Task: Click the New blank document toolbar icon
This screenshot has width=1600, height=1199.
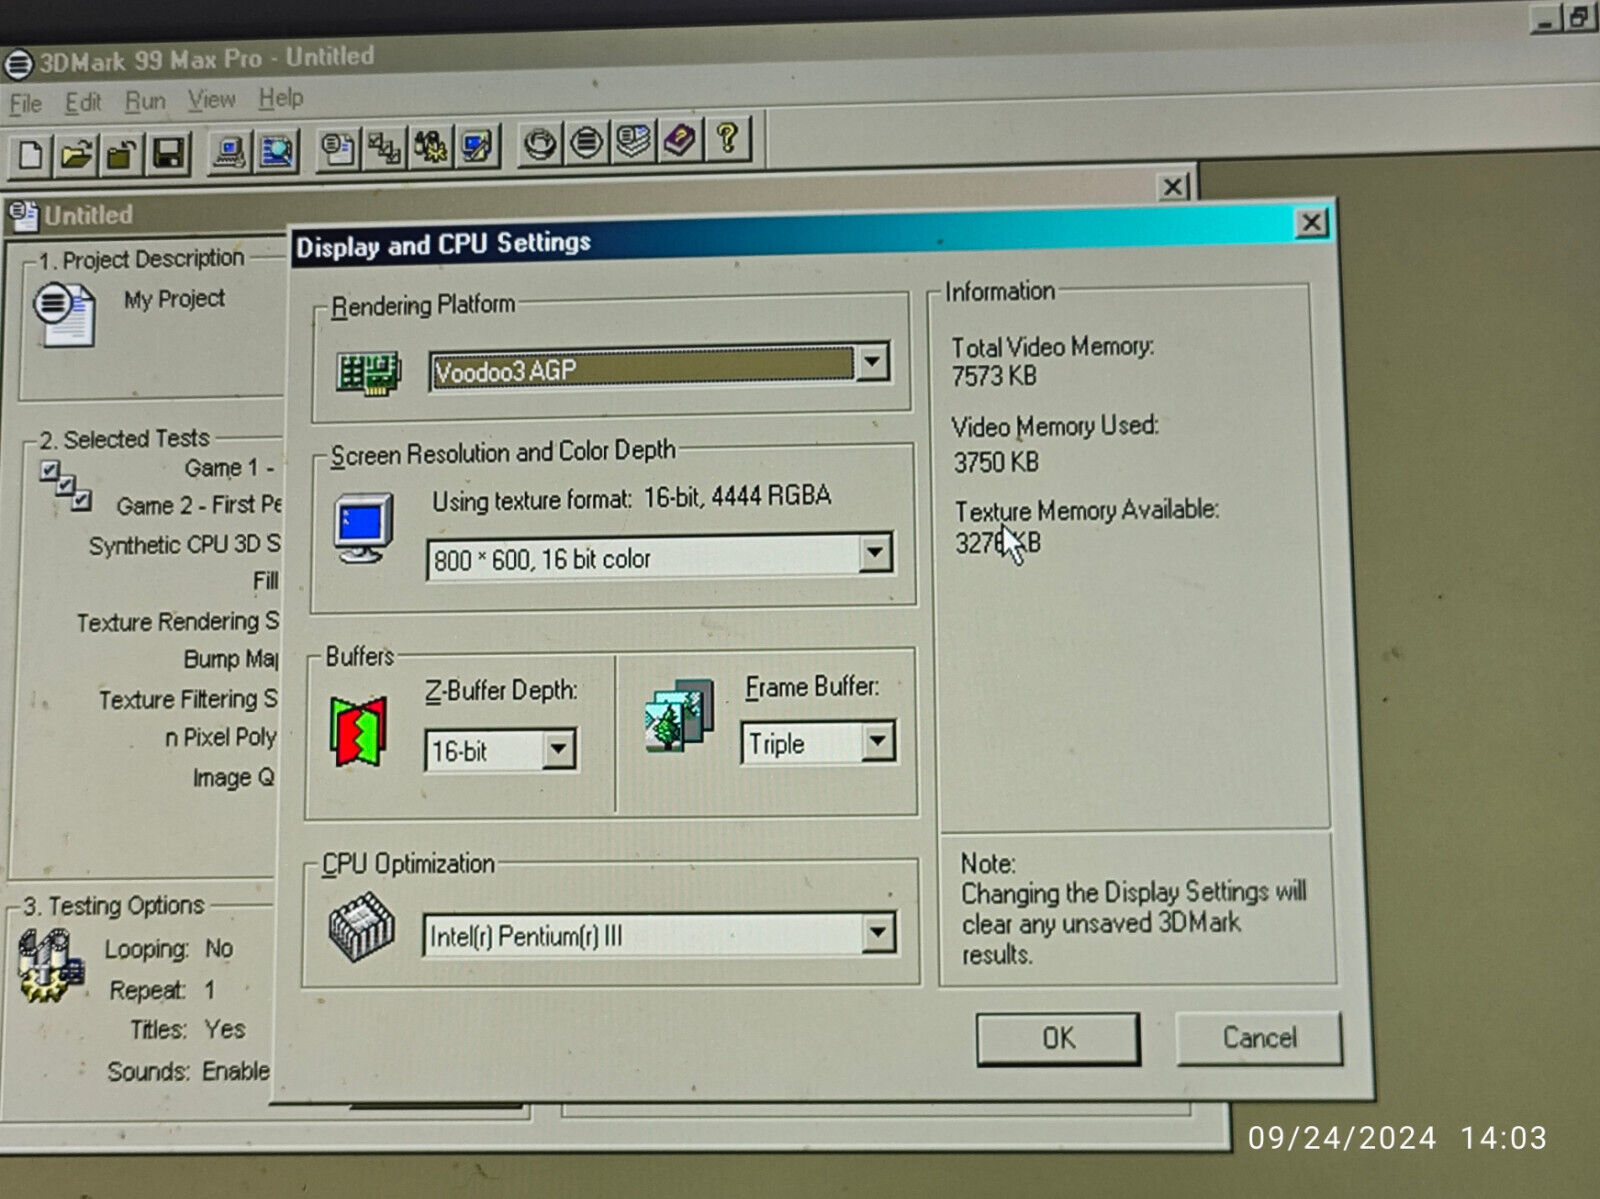Action: pyautogui.click(x=30, y=155)
